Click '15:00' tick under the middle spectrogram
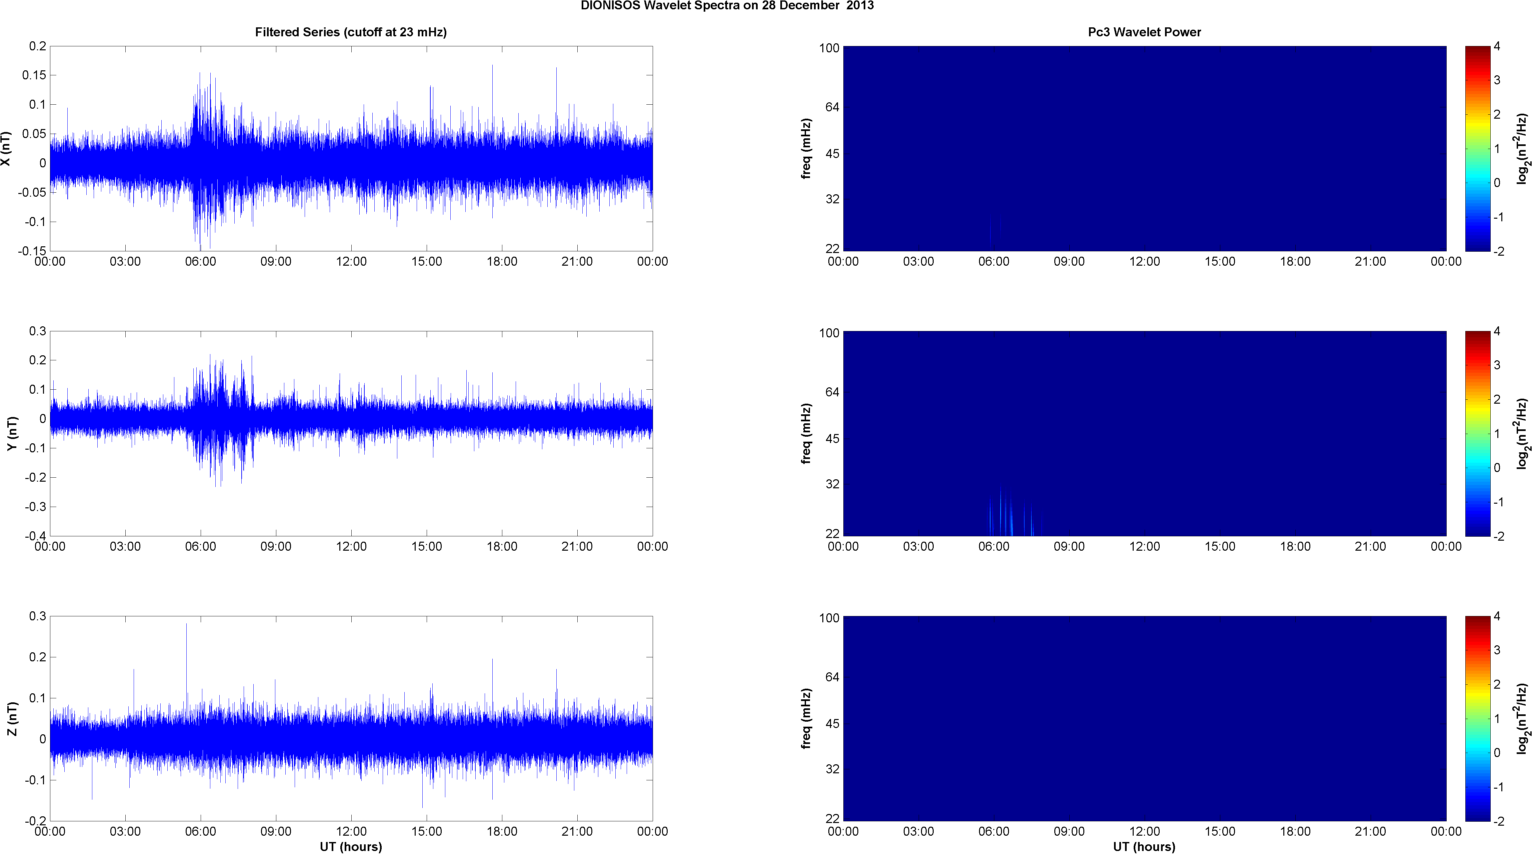 pos(1220,547)
